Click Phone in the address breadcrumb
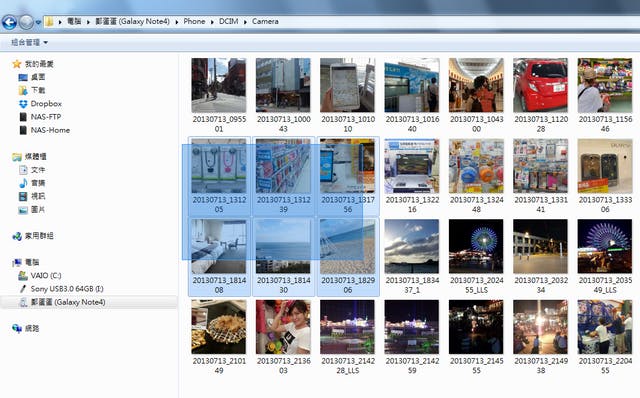Screen dimensions: 640x398 pos(194,21)
